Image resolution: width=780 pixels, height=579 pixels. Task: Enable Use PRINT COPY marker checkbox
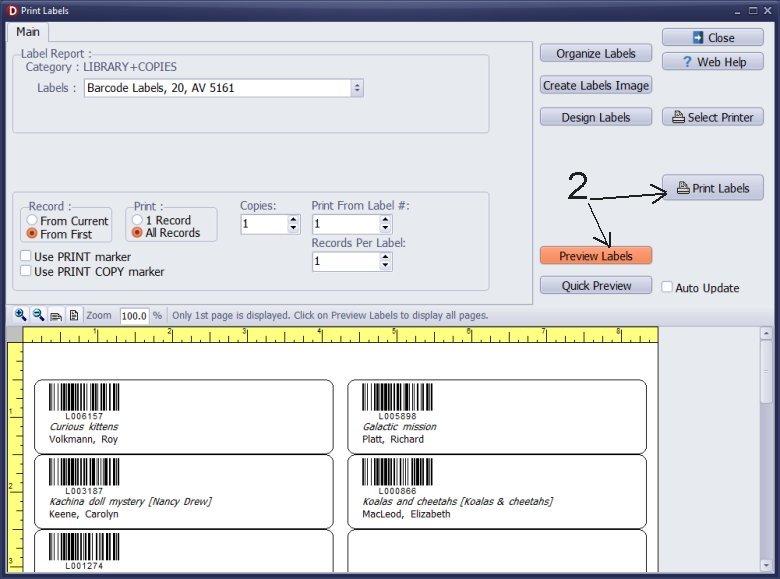pyautogui.click(x=26, y=271)
